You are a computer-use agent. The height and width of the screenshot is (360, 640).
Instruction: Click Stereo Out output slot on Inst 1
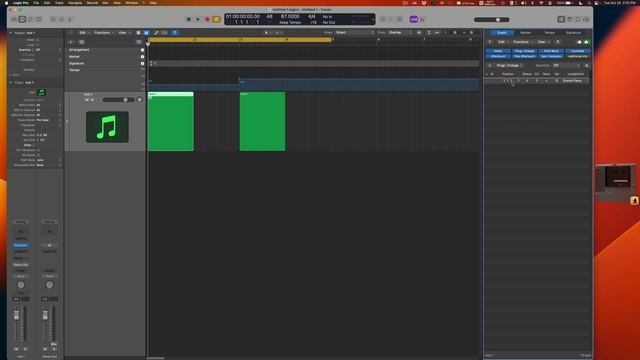tap(20, 264)
